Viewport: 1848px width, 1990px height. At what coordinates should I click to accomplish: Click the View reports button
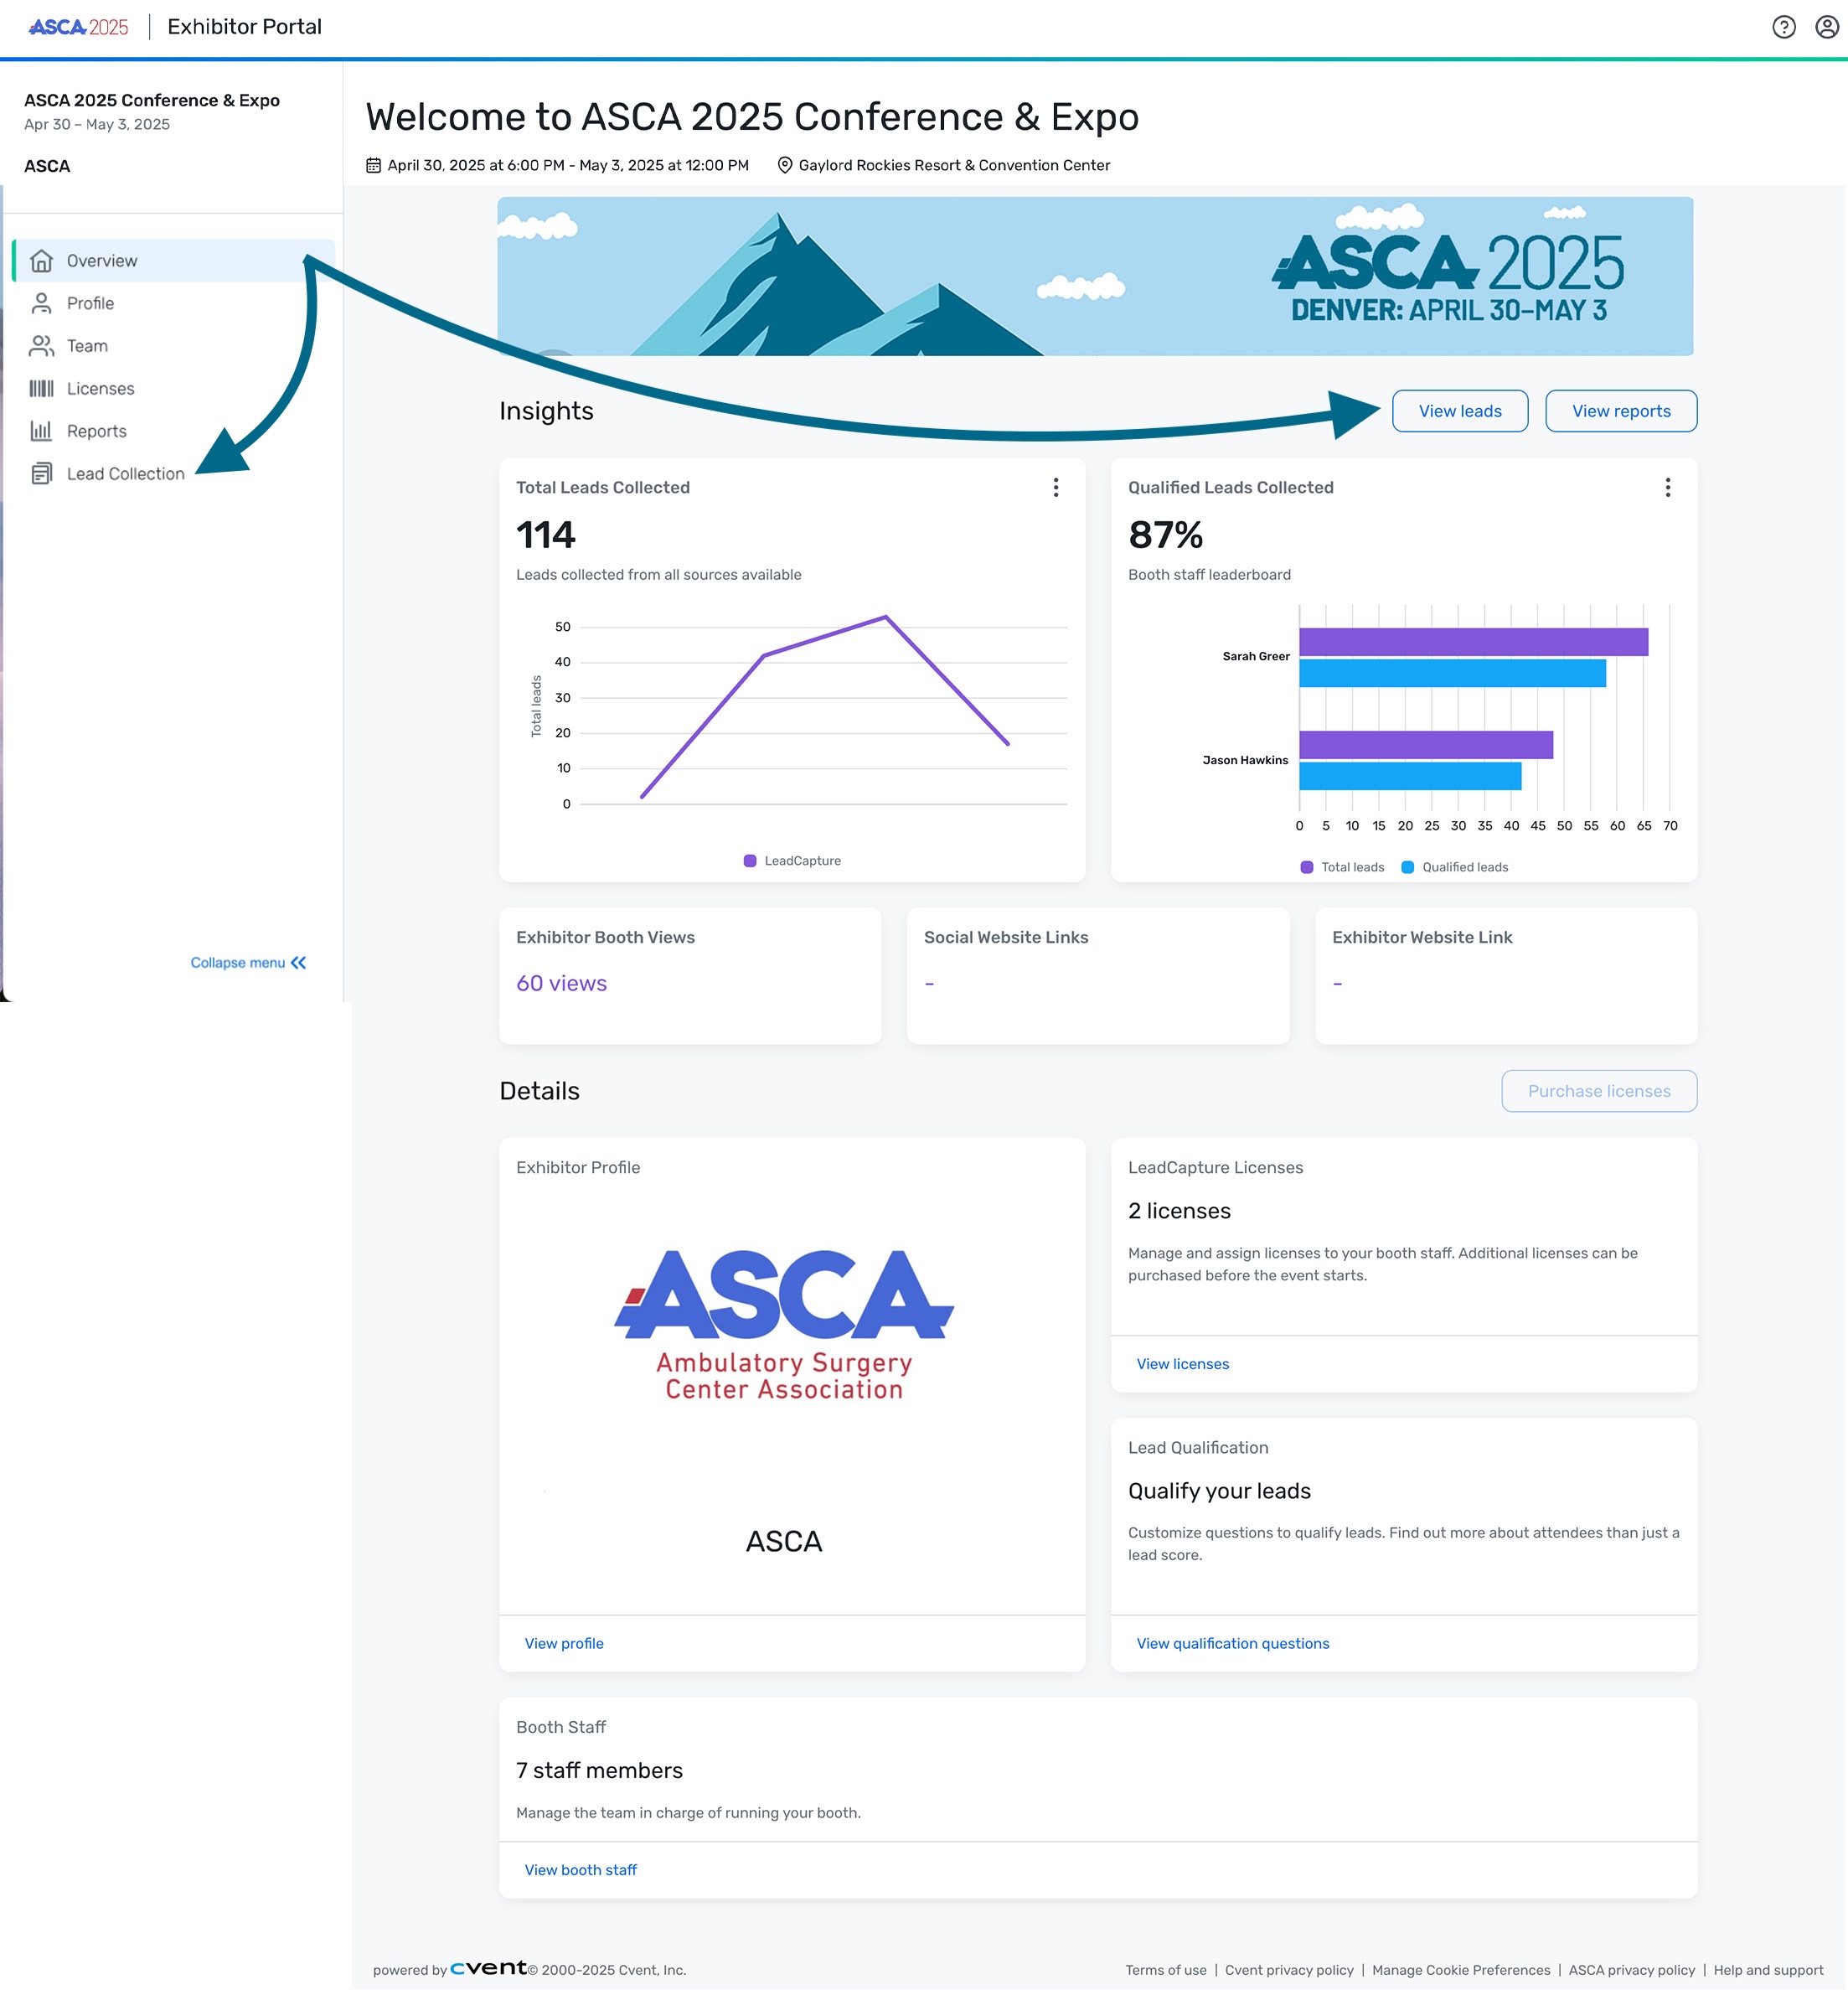pyautogui.click(x=1620, y=411)
